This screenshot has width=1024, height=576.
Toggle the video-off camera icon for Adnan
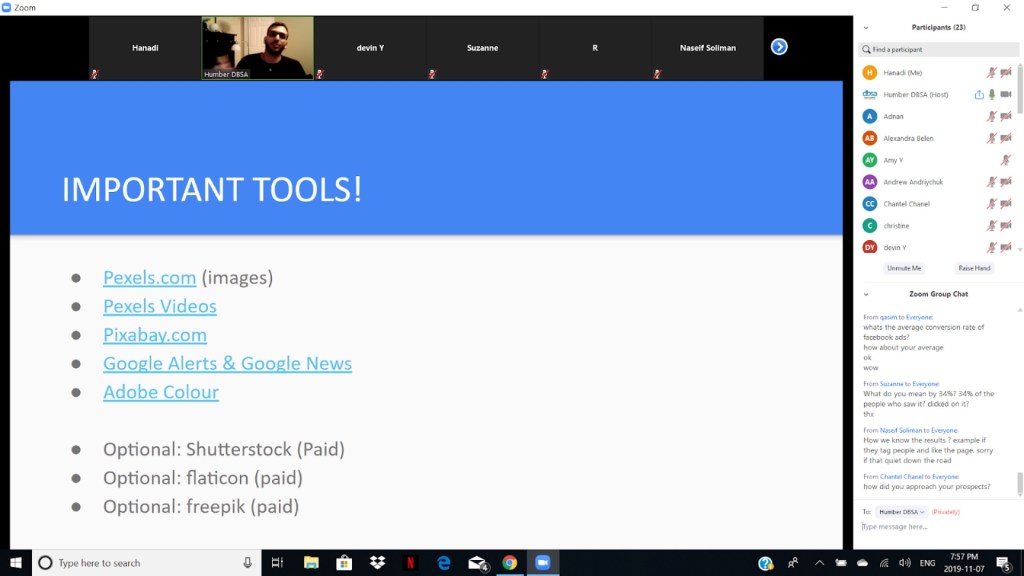1006,116
